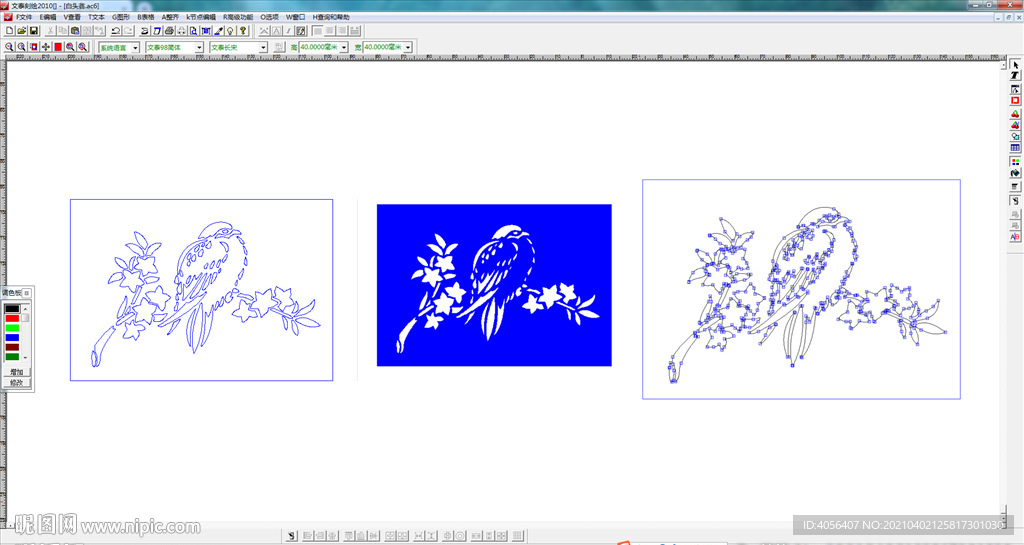Click the grid icon ending the bottom toolbar
The height and width of the screenshot is (545, 1024).
pyautogui.click(x=518, y=536)
